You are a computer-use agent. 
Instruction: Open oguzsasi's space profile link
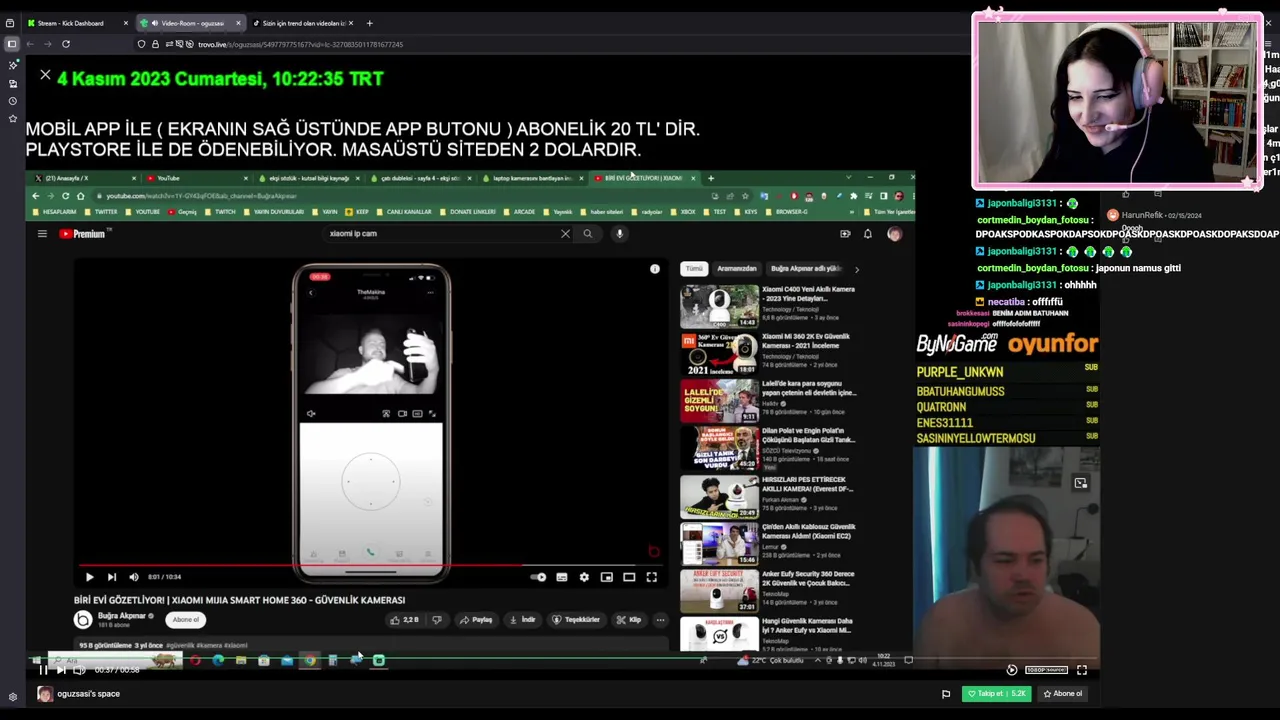(88, 694)
